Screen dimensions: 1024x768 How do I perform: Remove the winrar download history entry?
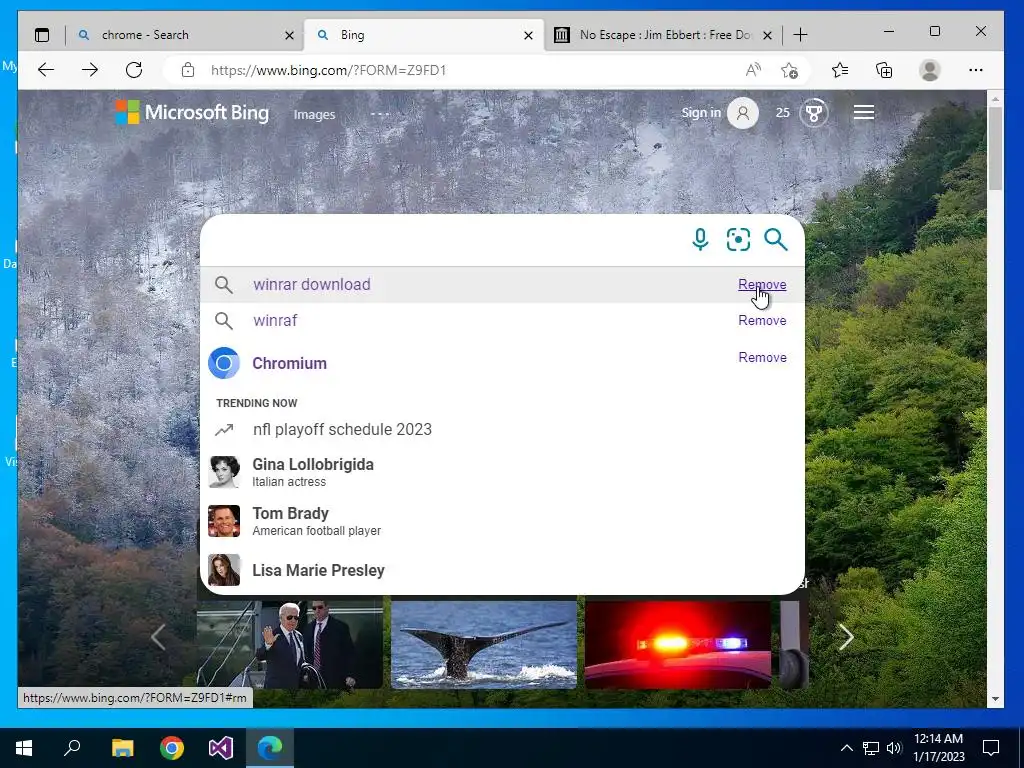[x=762, y=284]
